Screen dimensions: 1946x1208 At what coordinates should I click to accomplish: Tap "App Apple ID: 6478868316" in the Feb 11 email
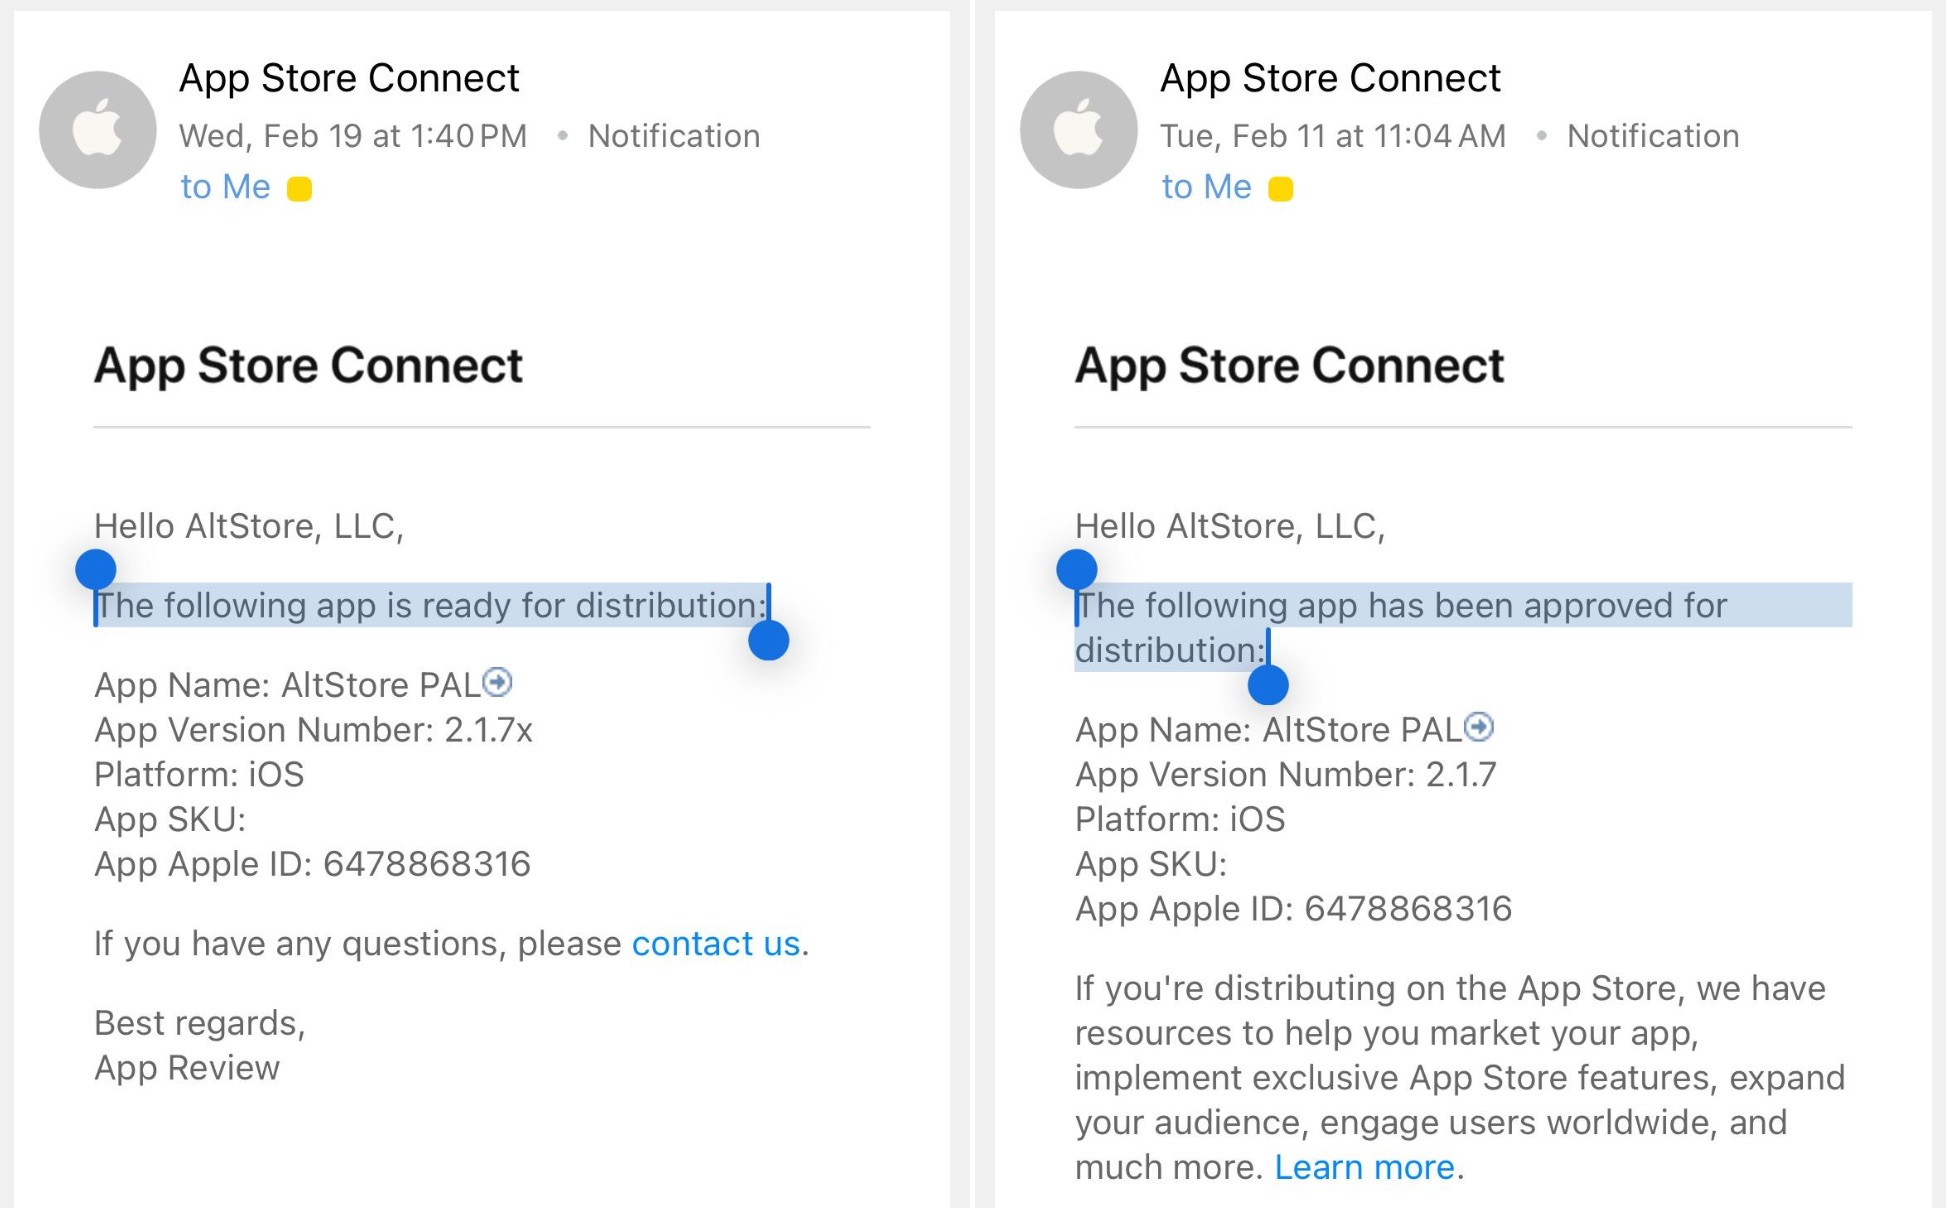click(x=1293, y=909)
